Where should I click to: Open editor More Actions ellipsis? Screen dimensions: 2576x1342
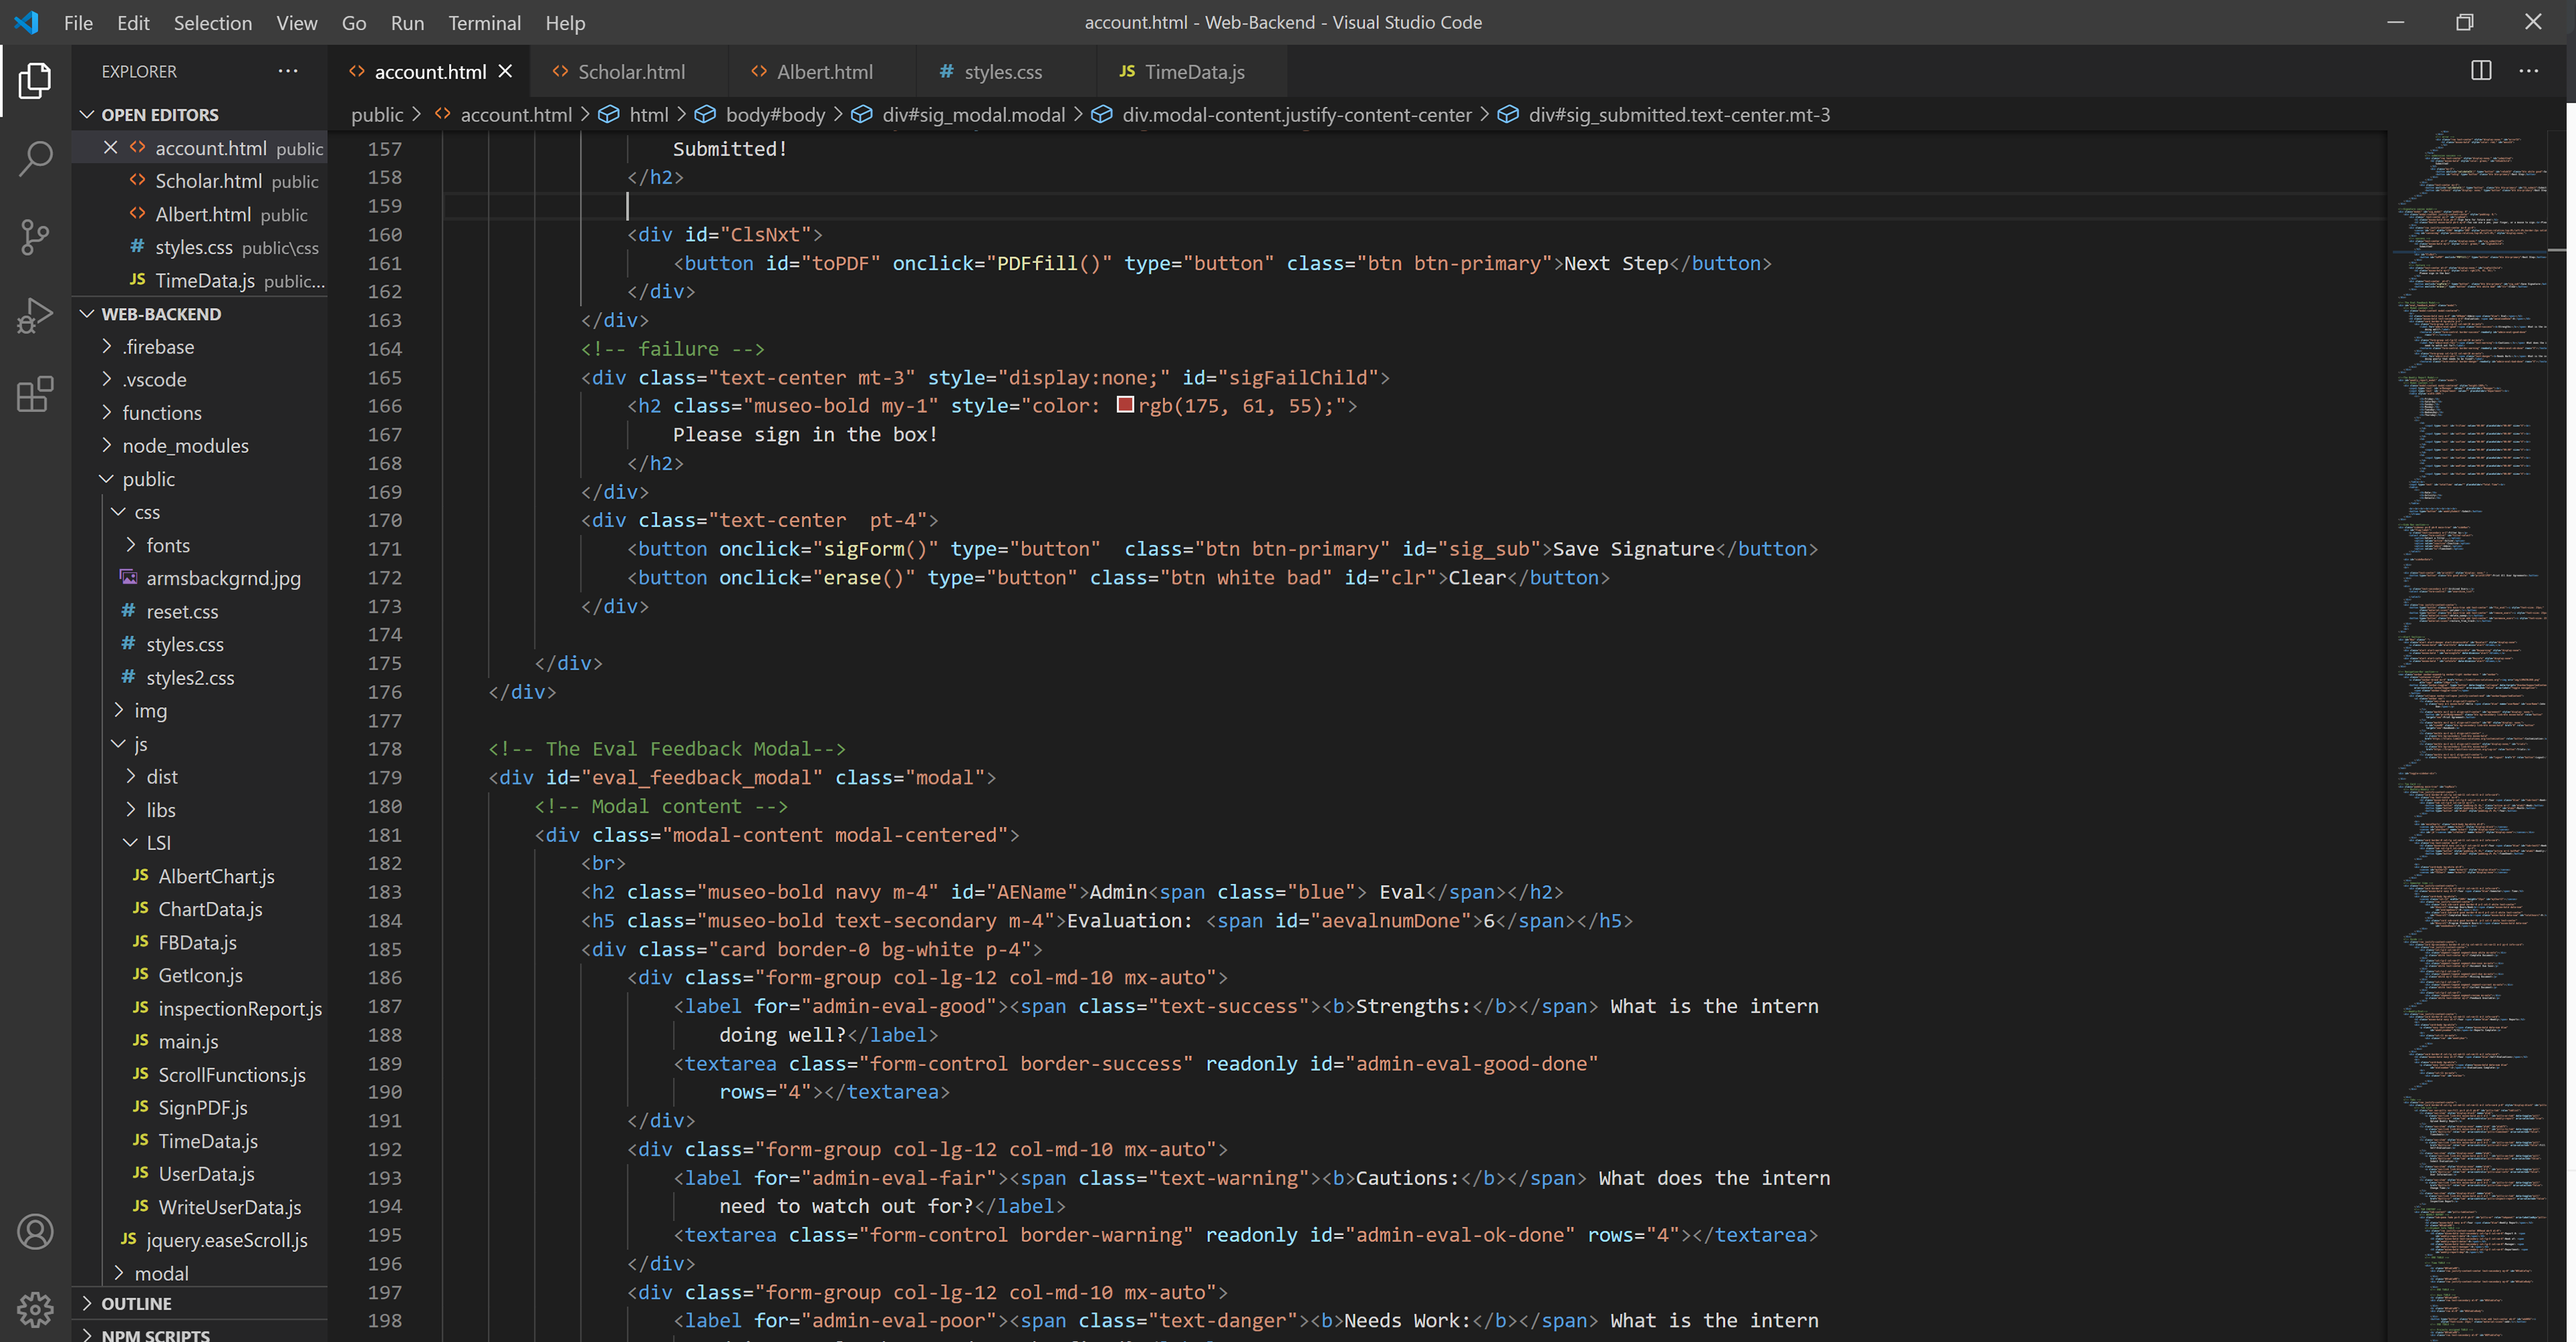[2529, 71]
